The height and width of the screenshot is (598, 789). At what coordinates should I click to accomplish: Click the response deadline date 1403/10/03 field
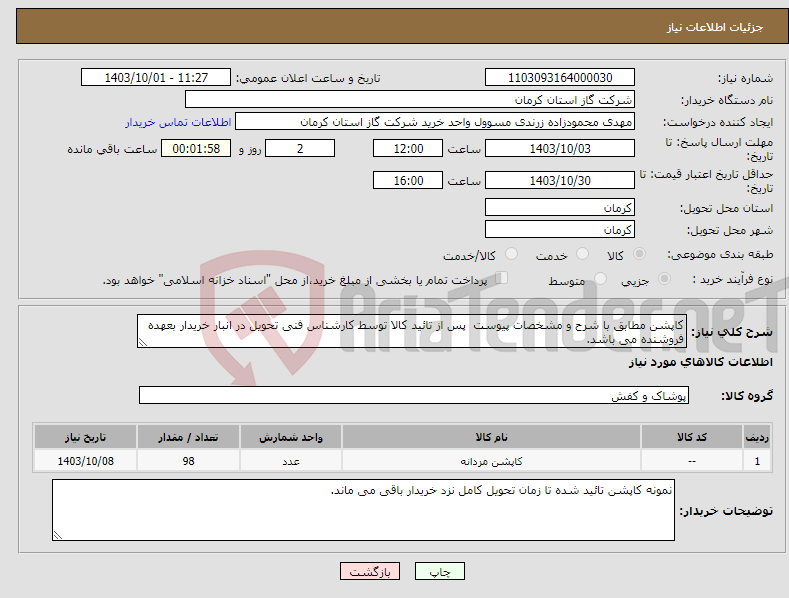pyautogui.click(x=560, y=148)
